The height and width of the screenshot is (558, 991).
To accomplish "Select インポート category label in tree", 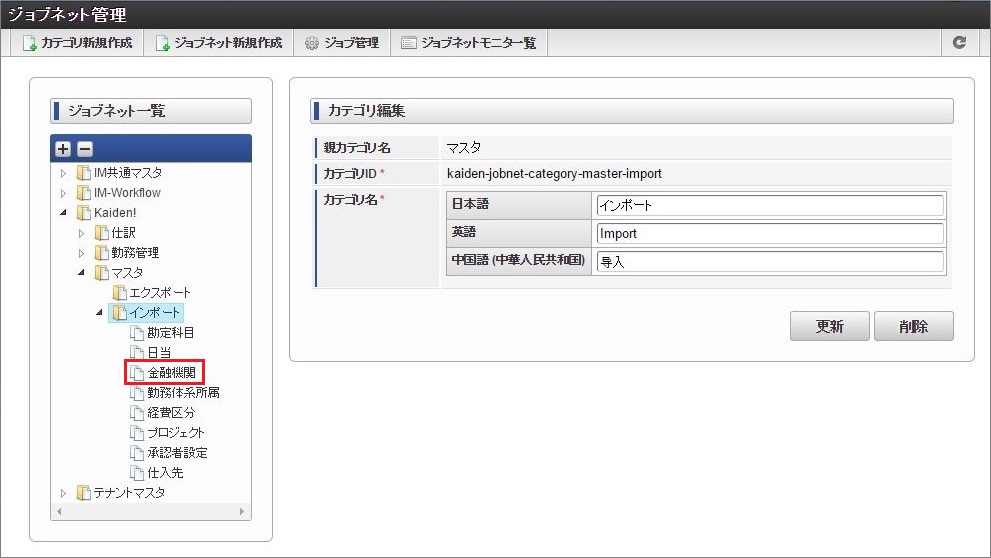I will (155, 312).
